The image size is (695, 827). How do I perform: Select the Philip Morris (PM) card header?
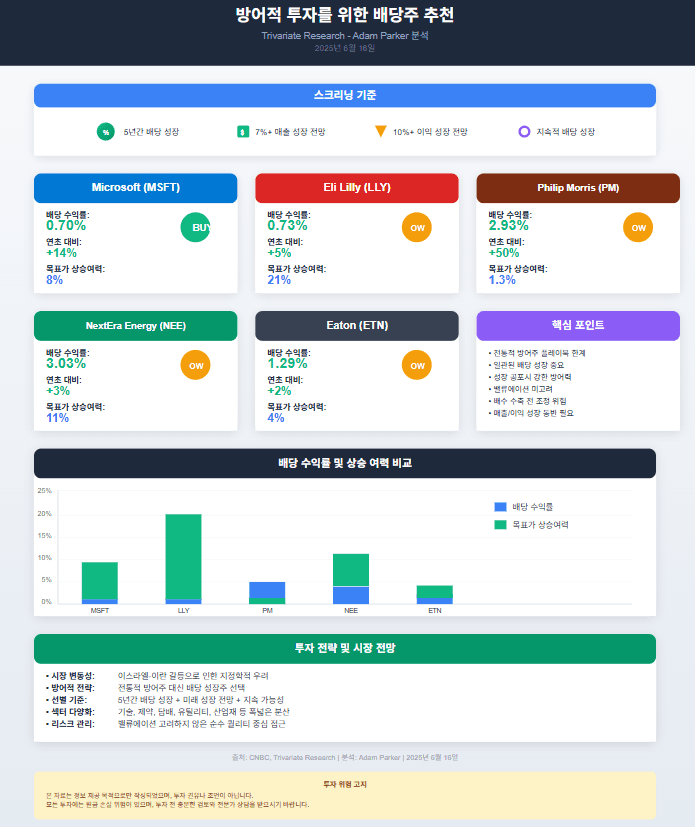click(x=578, y=188)
